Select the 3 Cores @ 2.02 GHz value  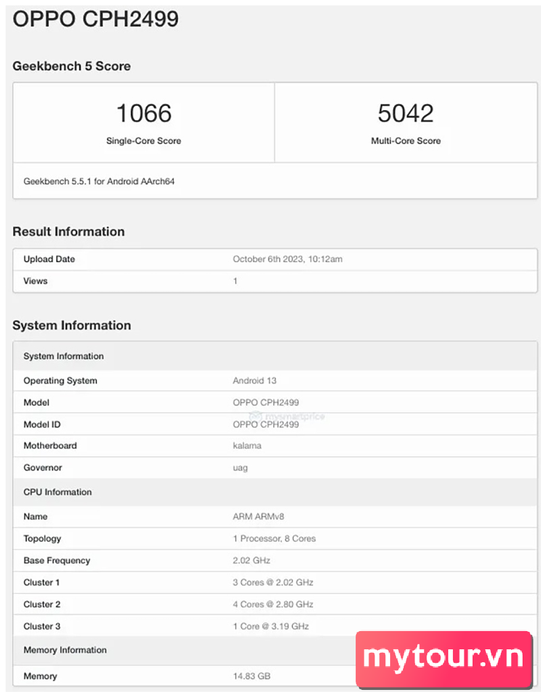coord(273,583)
